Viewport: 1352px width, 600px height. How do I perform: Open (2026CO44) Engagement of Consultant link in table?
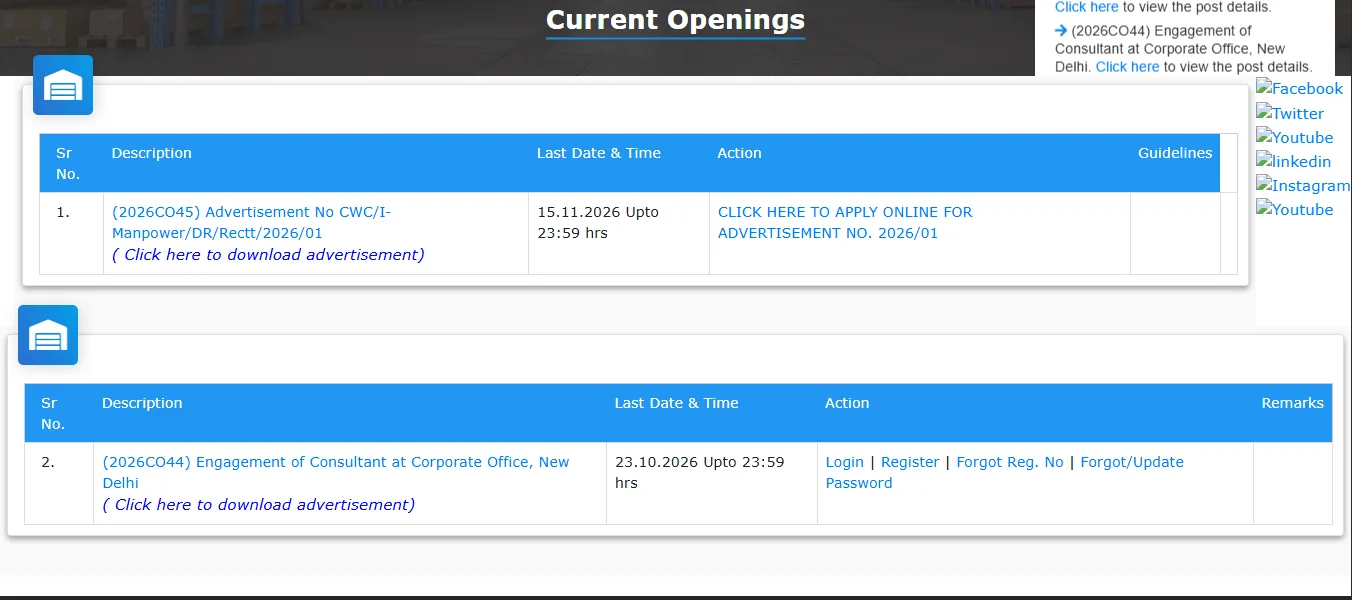pyautogui.click(x=336, y=472)
